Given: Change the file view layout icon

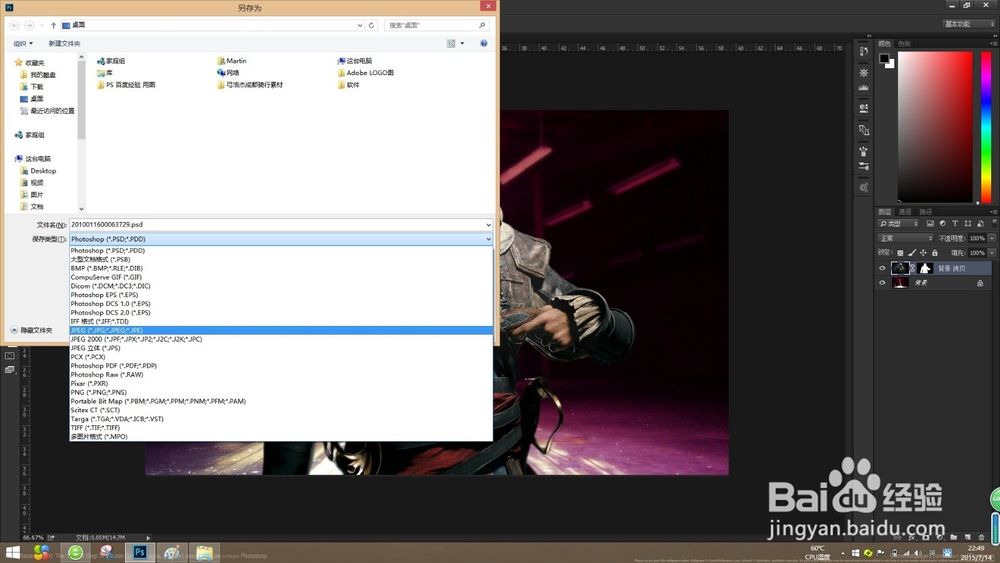Looking at the screenshot, I should [452, 43].
